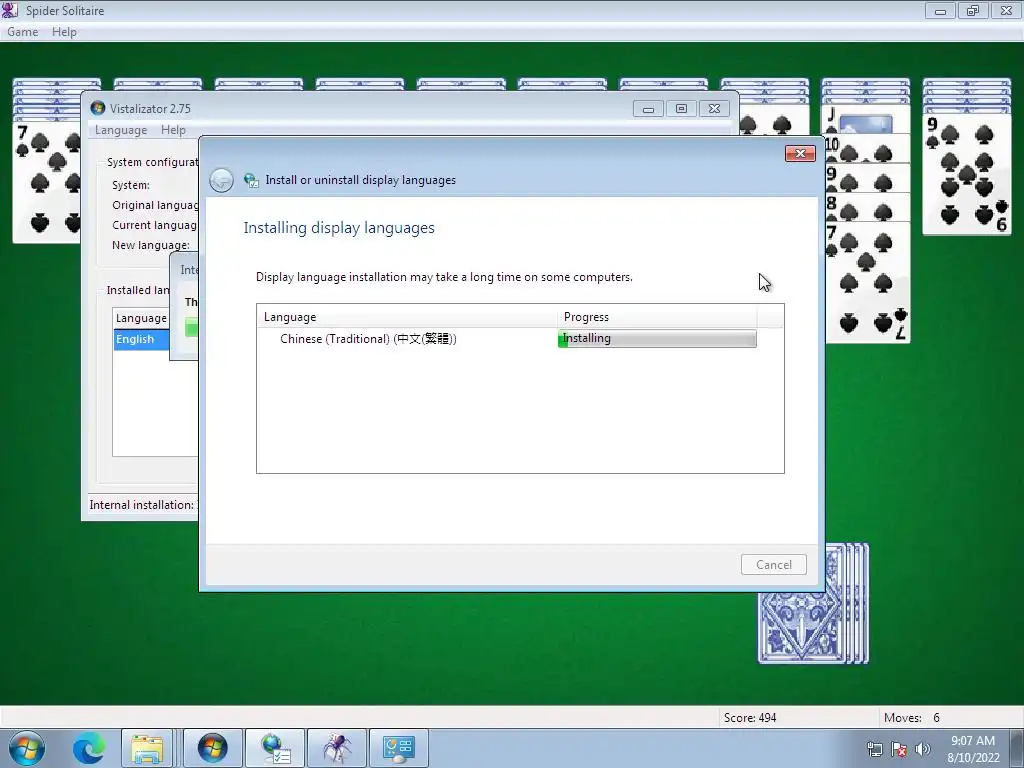
Task: Minimize the Vistalizator window
Action: point(648,108)
